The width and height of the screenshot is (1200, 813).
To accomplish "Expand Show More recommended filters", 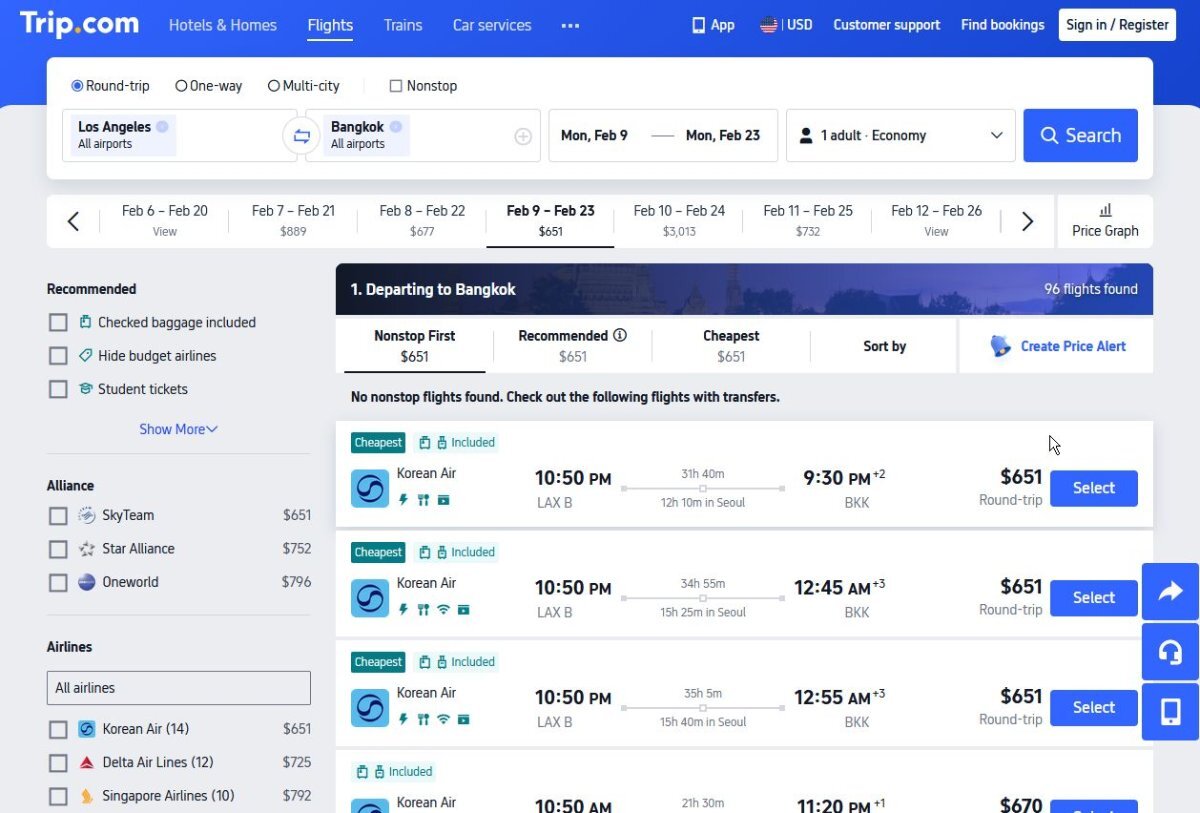I will point(178,429).
